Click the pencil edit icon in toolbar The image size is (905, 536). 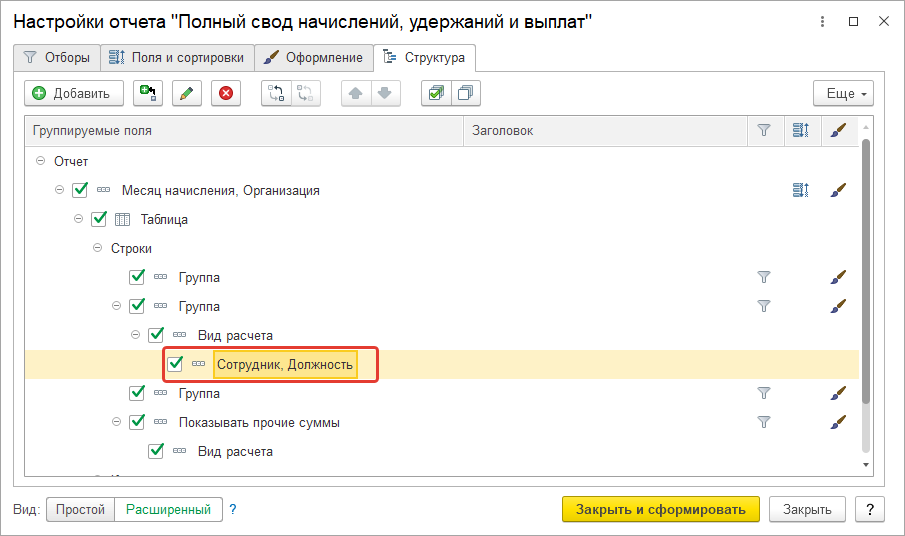(x=186, y=93)
